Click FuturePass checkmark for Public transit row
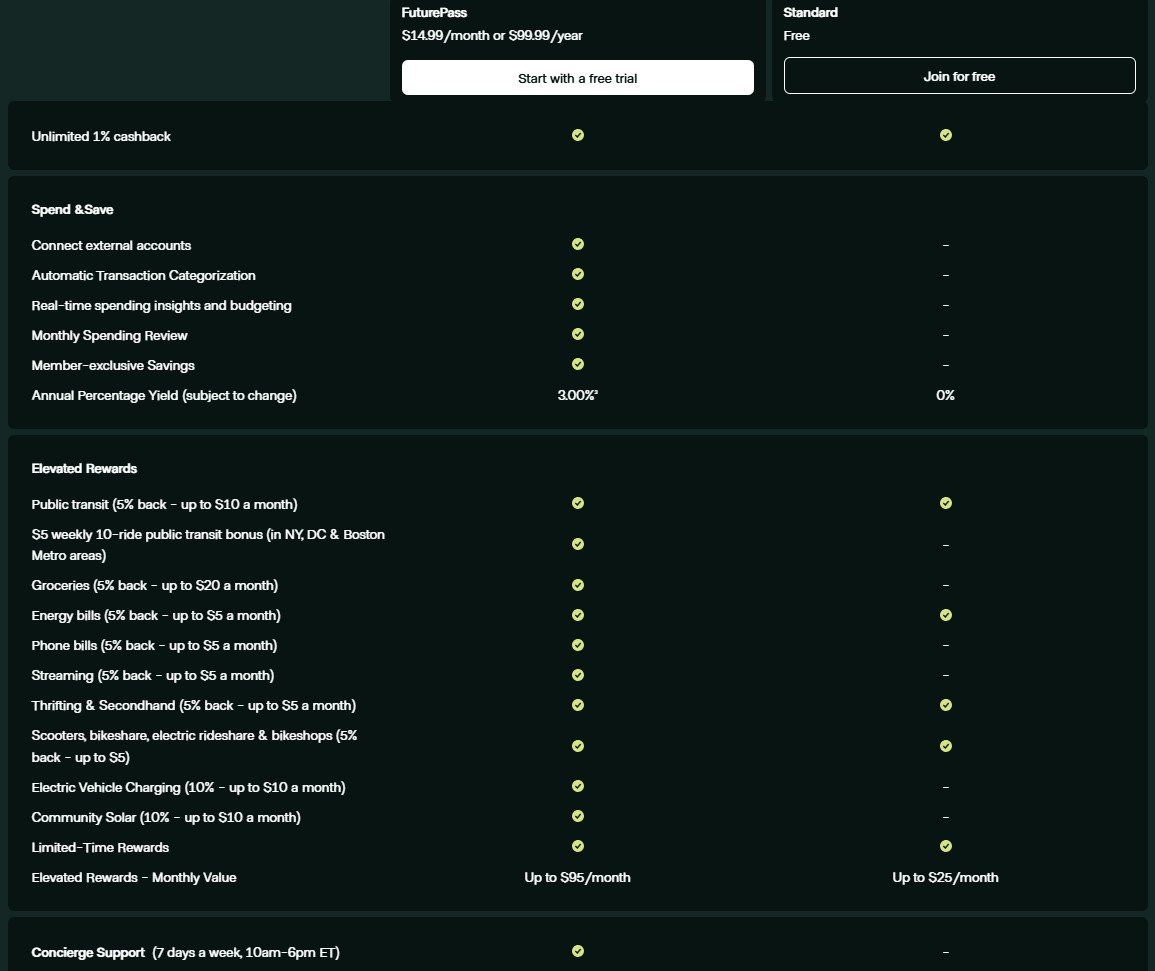Viewport: 1155px width, 971px height. 578,503
